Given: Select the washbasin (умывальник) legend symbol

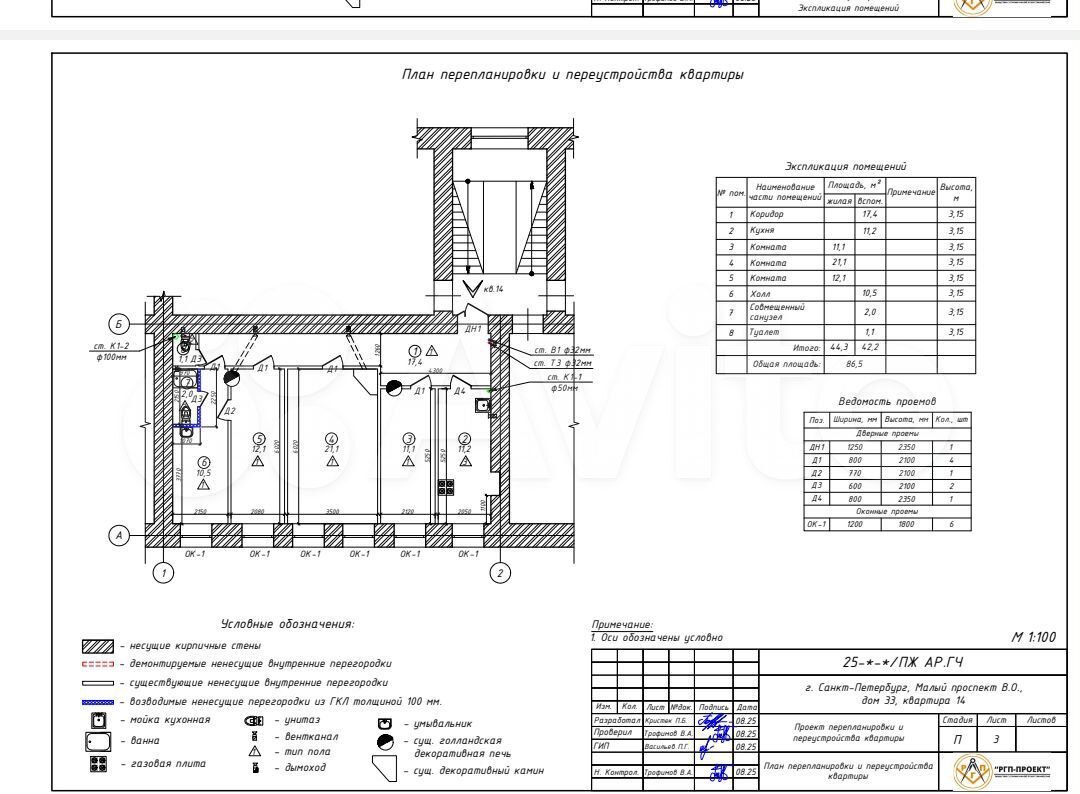Looking at the screenshot, I should (384, 723).
